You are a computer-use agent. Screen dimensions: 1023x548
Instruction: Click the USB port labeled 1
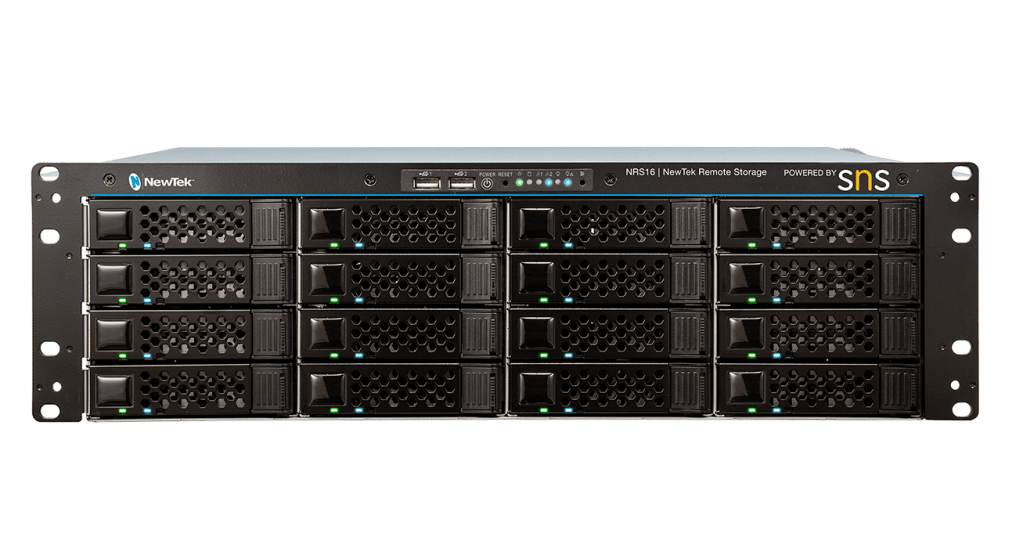[427, 184]
